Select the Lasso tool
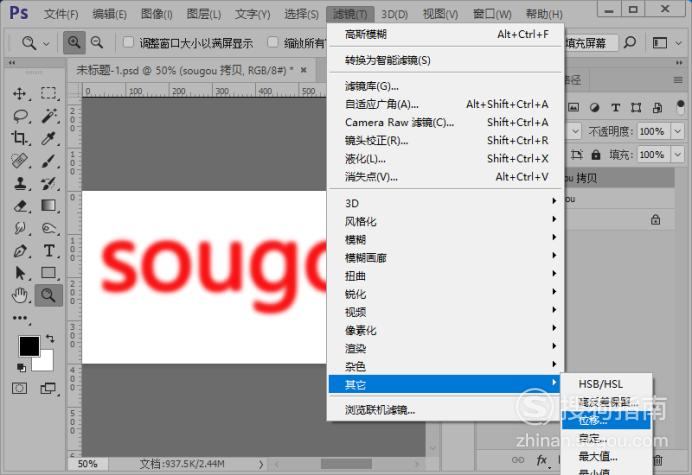The image size is (692, 475). [x=20, y=116]
